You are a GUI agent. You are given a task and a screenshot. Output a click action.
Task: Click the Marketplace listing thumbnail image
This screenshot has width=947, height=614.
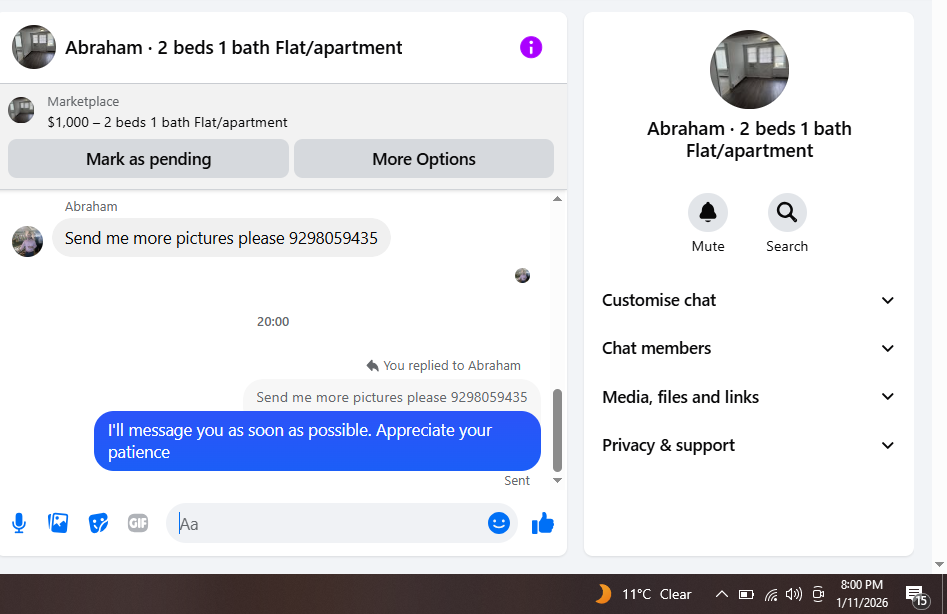click(21, 110)
